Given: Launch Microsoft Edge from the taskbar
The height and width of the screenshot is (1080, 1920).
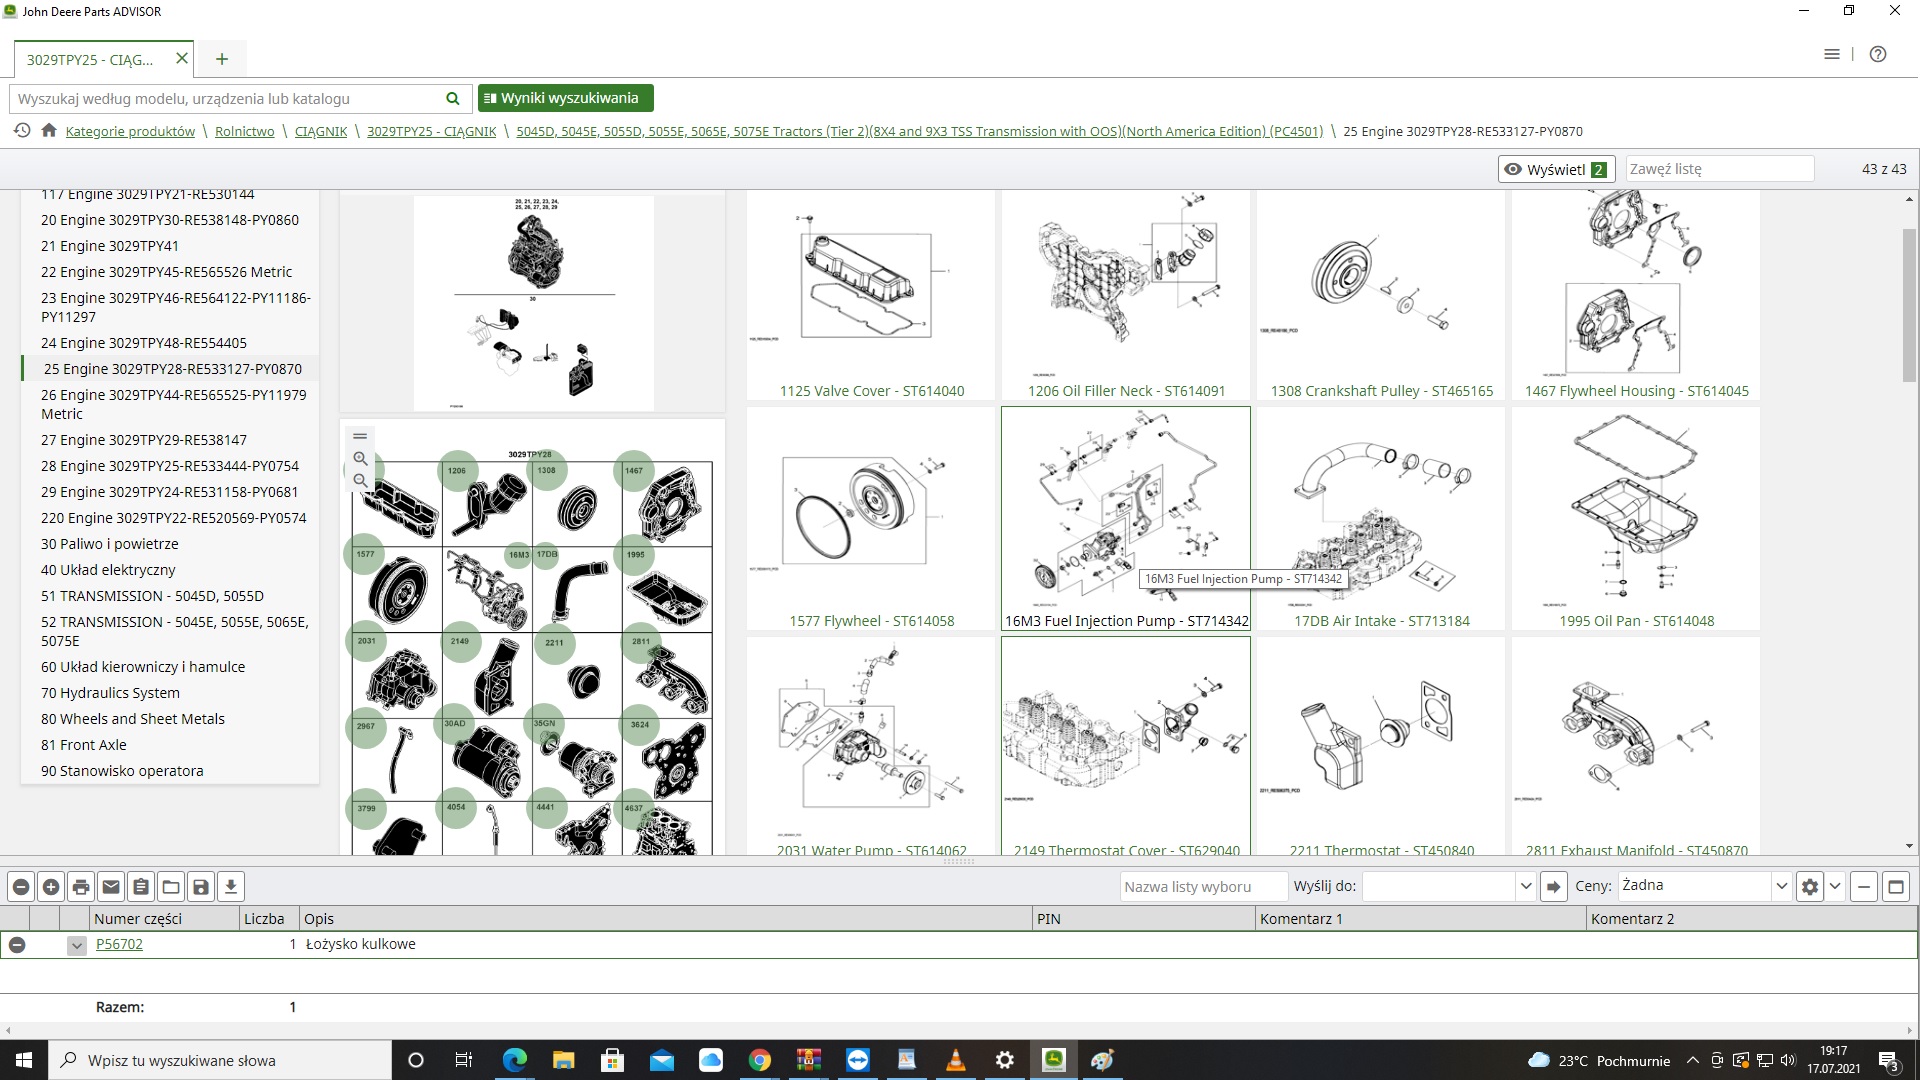Looking at the screenshot, I should tap(515, 1060).
